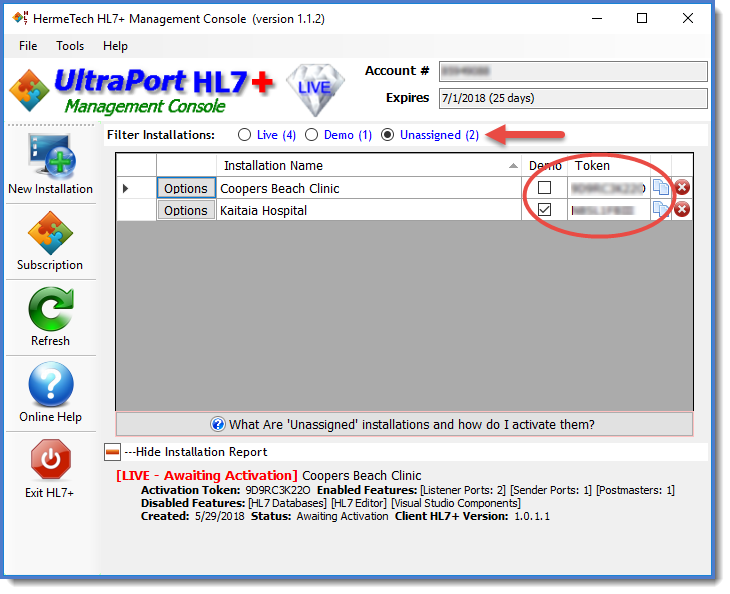The width and height of the screenshot is (730, 594).
Task: Click the Expires date field
Action: 573,98
